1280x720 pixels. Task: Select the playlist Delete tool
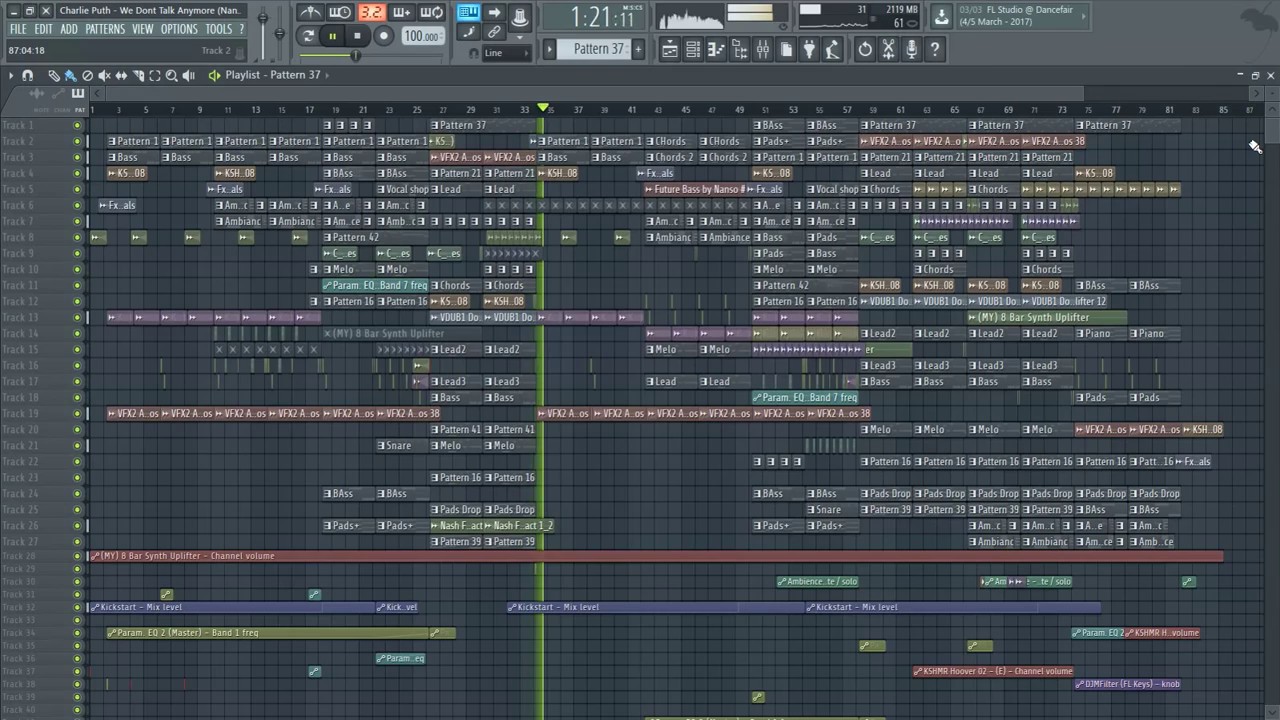tap(87, 75)
